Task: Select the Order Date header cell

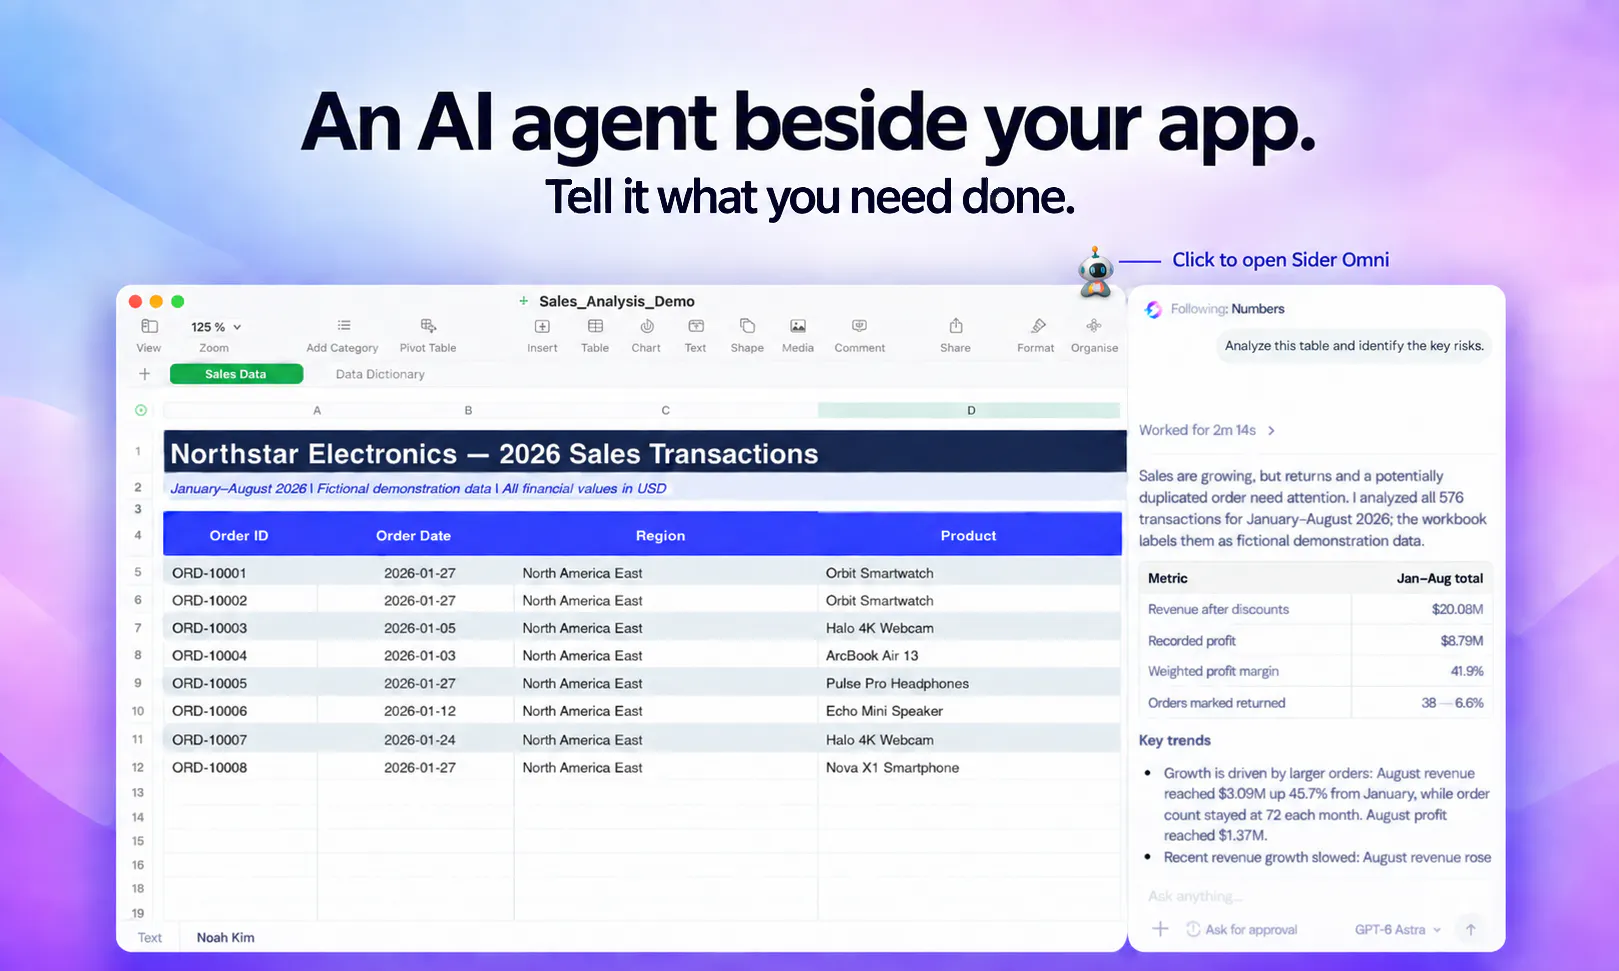Action: click(413, 535)
